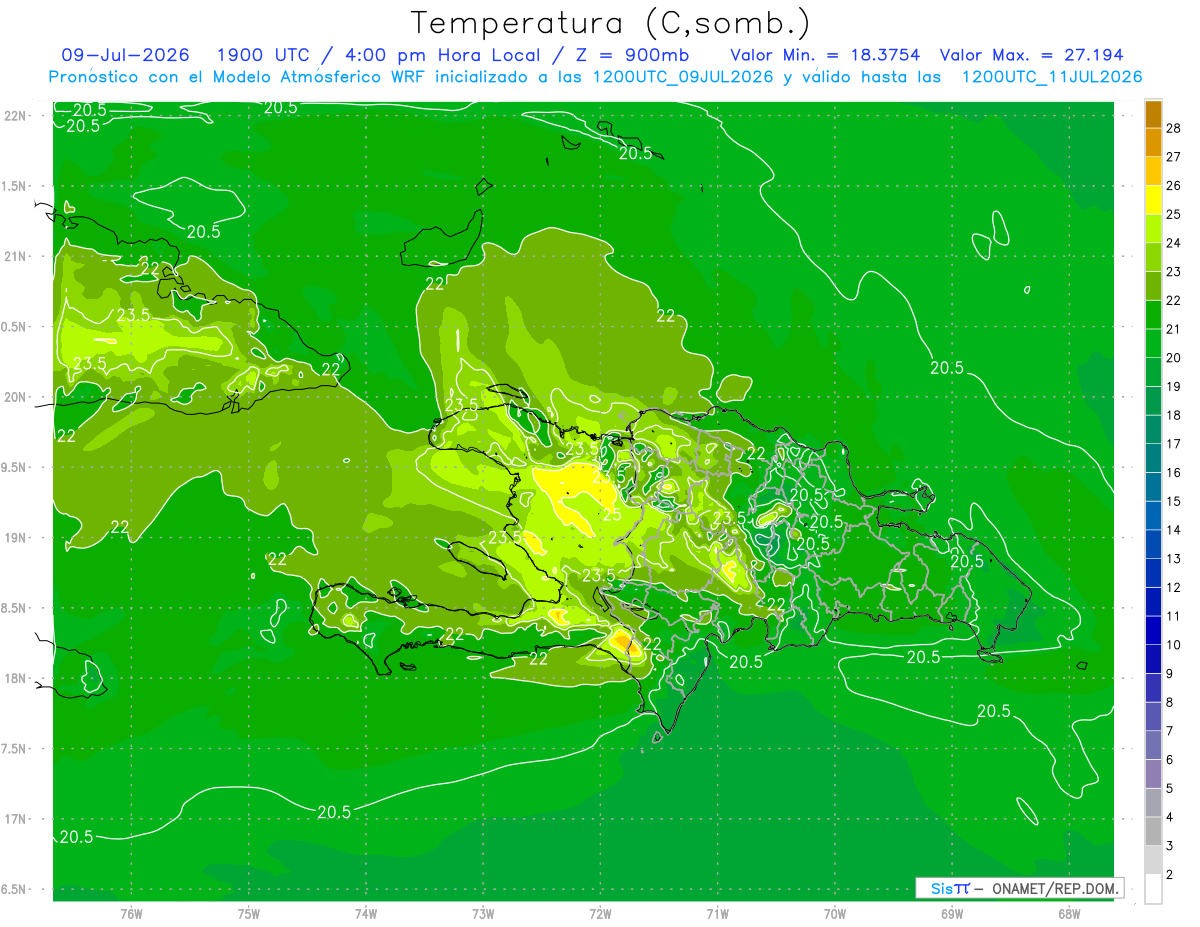Image resolution: width=1200 pixels, height=927 pixels.
Task: Click the '71W' longitude axis label
Action: (717, 913)
